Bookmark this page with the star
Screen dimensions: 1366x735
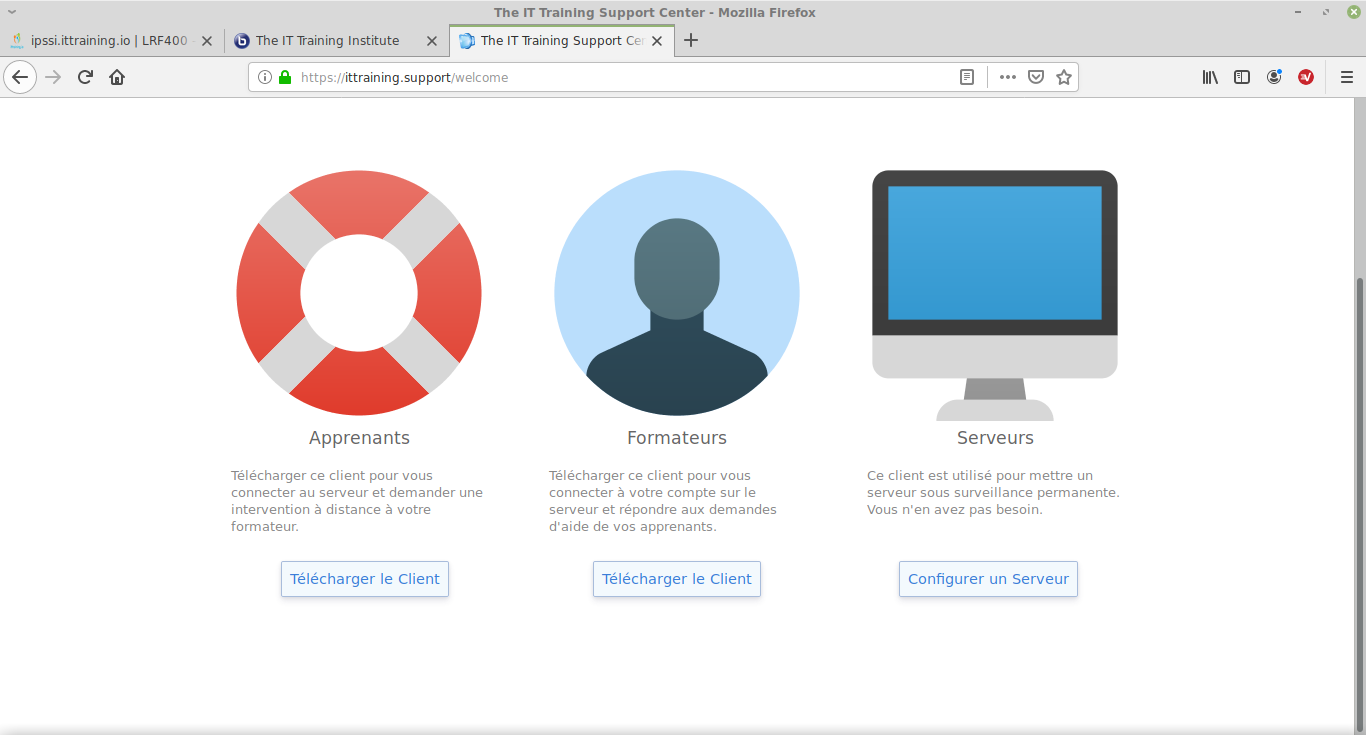(x=1064, y=77)
